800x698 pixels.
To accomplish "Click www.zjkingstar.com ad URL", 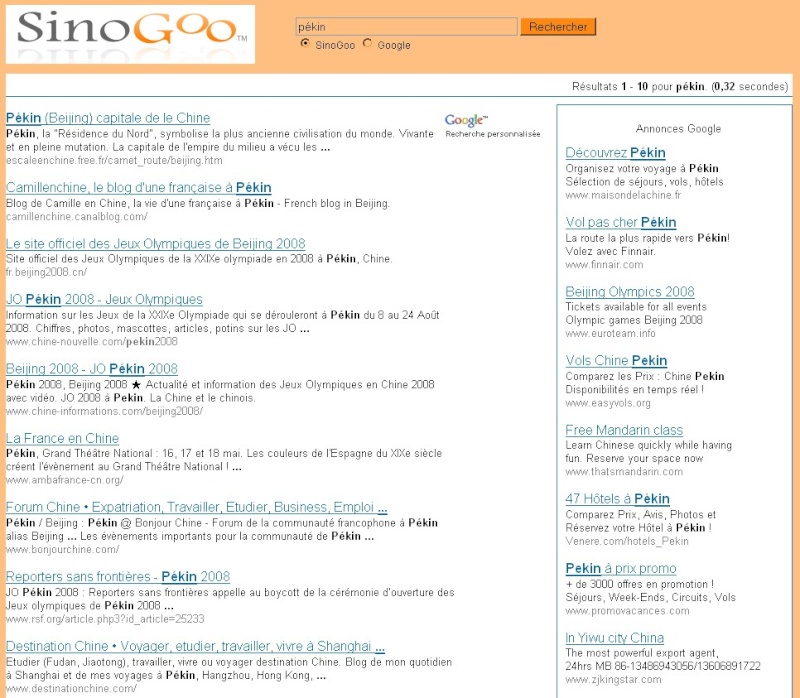I will [x=613, y=680].
